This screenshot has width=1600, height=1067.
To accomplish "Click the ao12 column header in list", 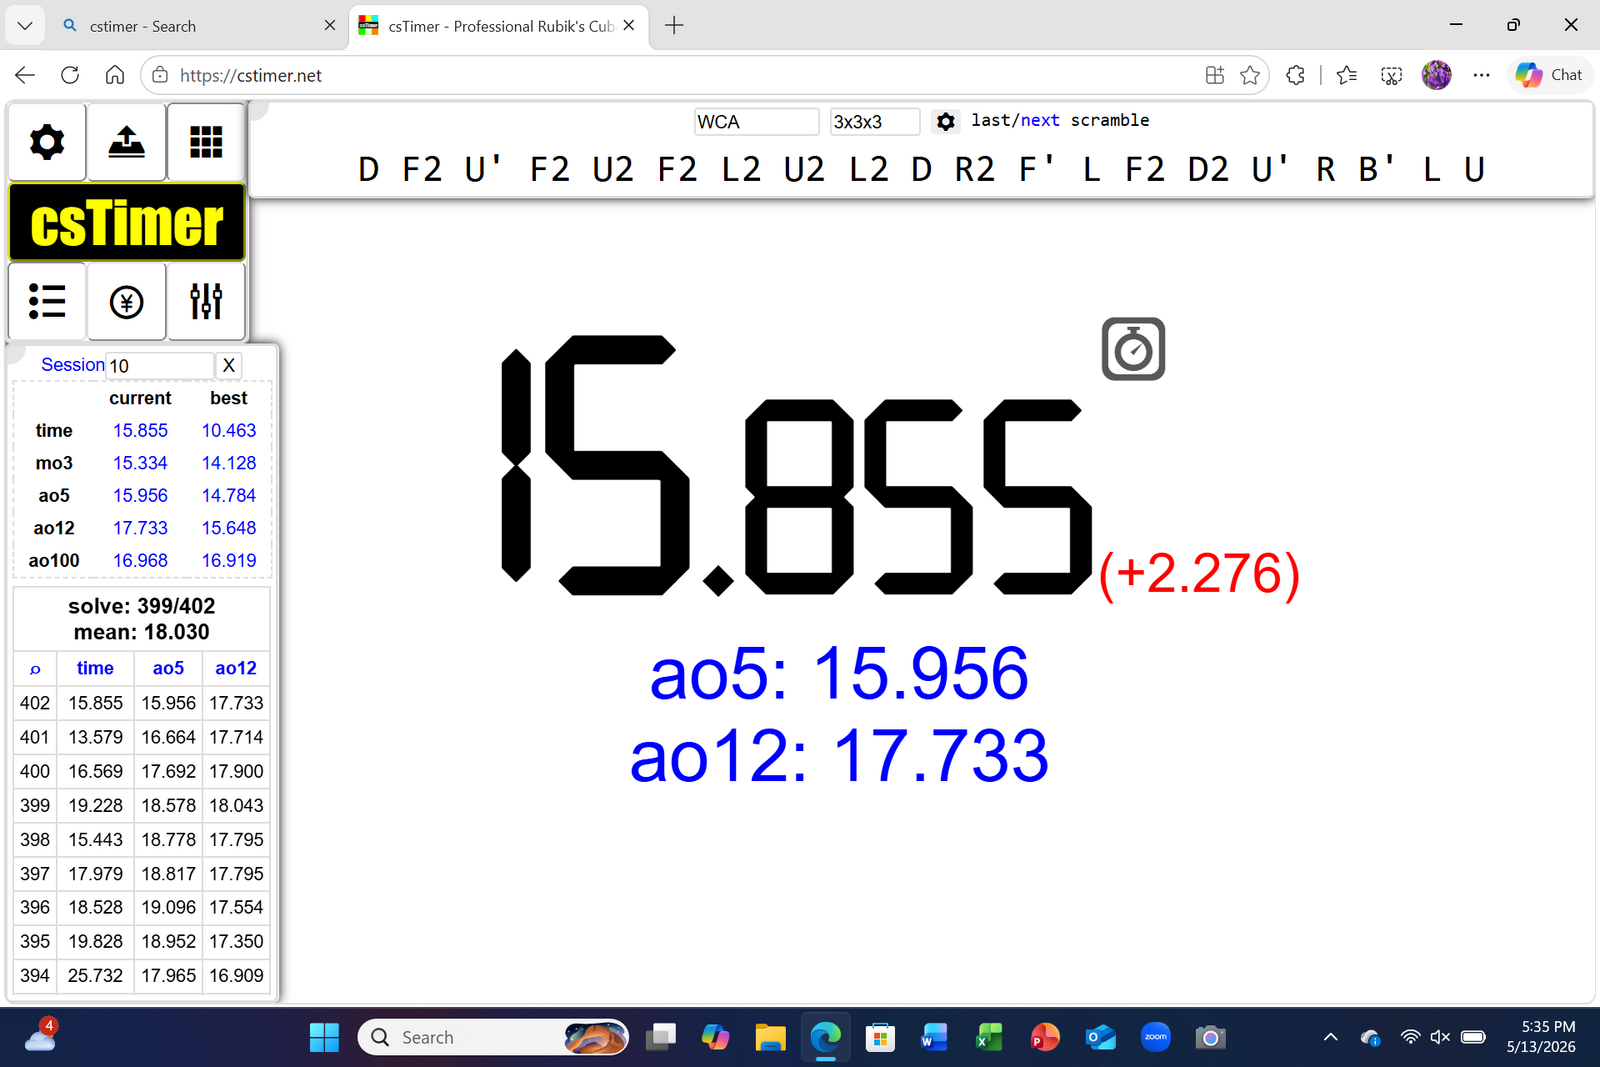I will 236,668.
